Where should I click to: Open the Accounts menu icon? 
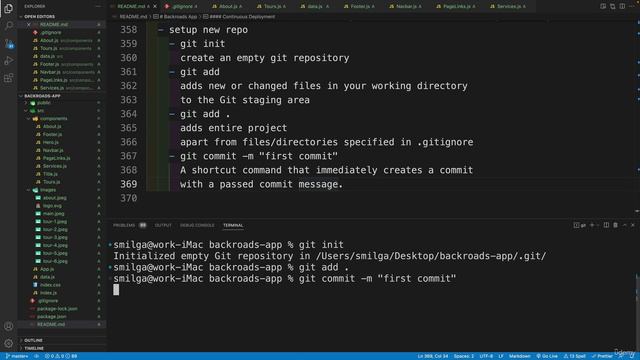point(9,326)
